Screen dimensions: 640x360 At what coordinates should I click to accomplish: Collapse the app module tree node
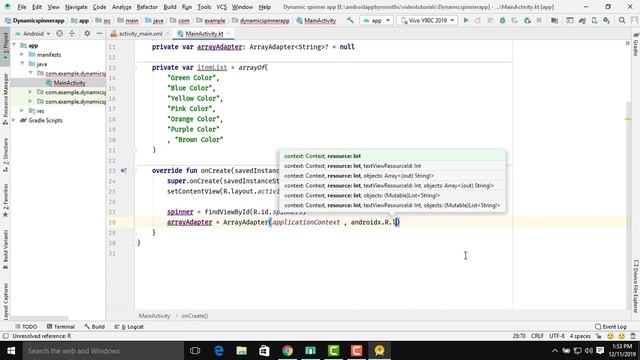point(15,45)
